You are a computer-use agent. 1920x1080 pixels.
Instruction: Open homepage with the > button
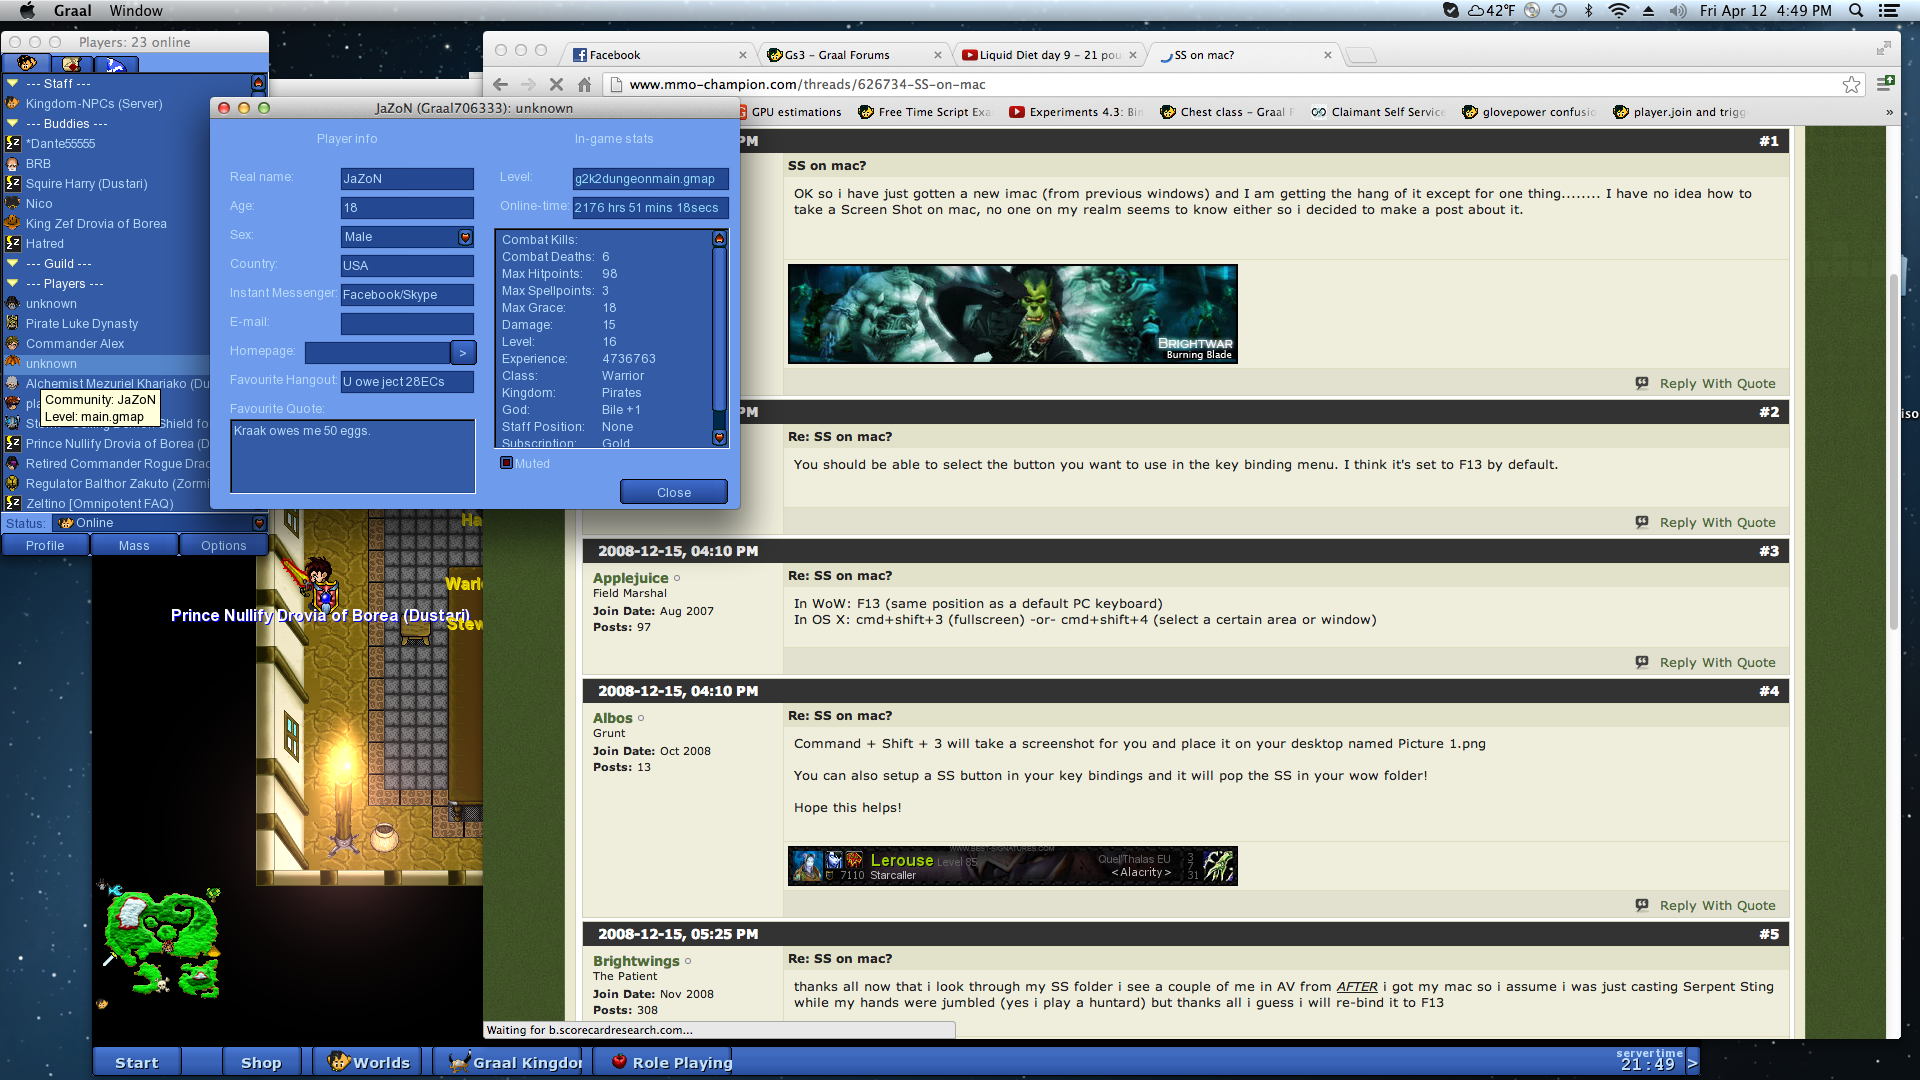click(463, 352)
